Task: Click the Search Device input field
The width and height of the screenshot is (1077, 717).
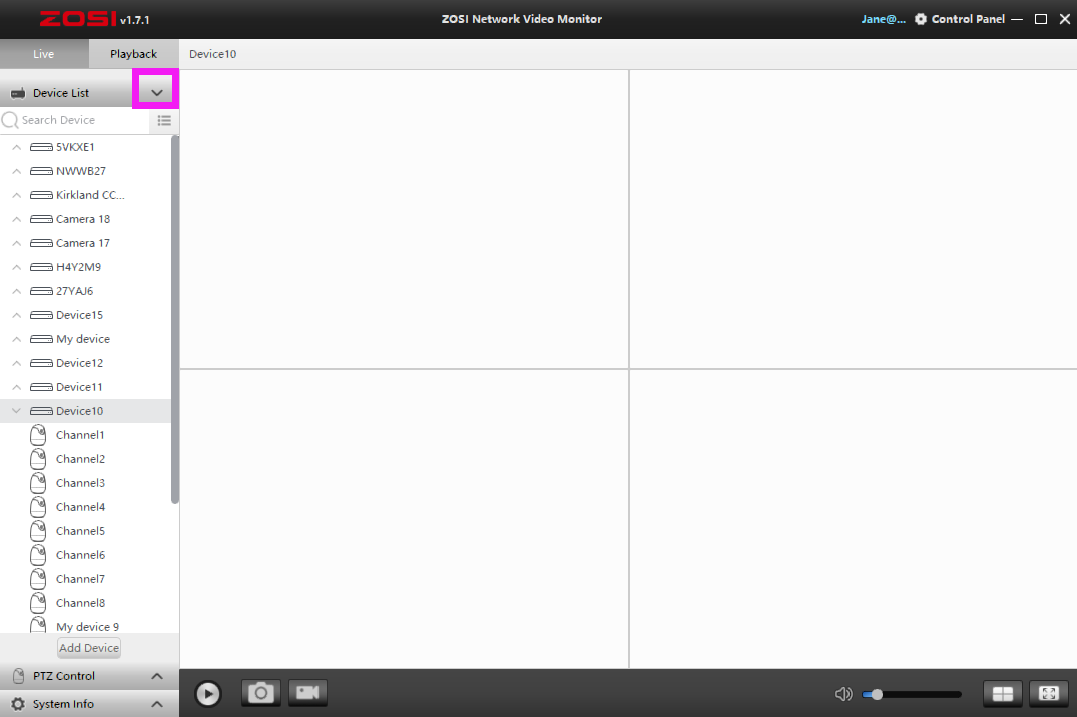Action: point(80,120)
